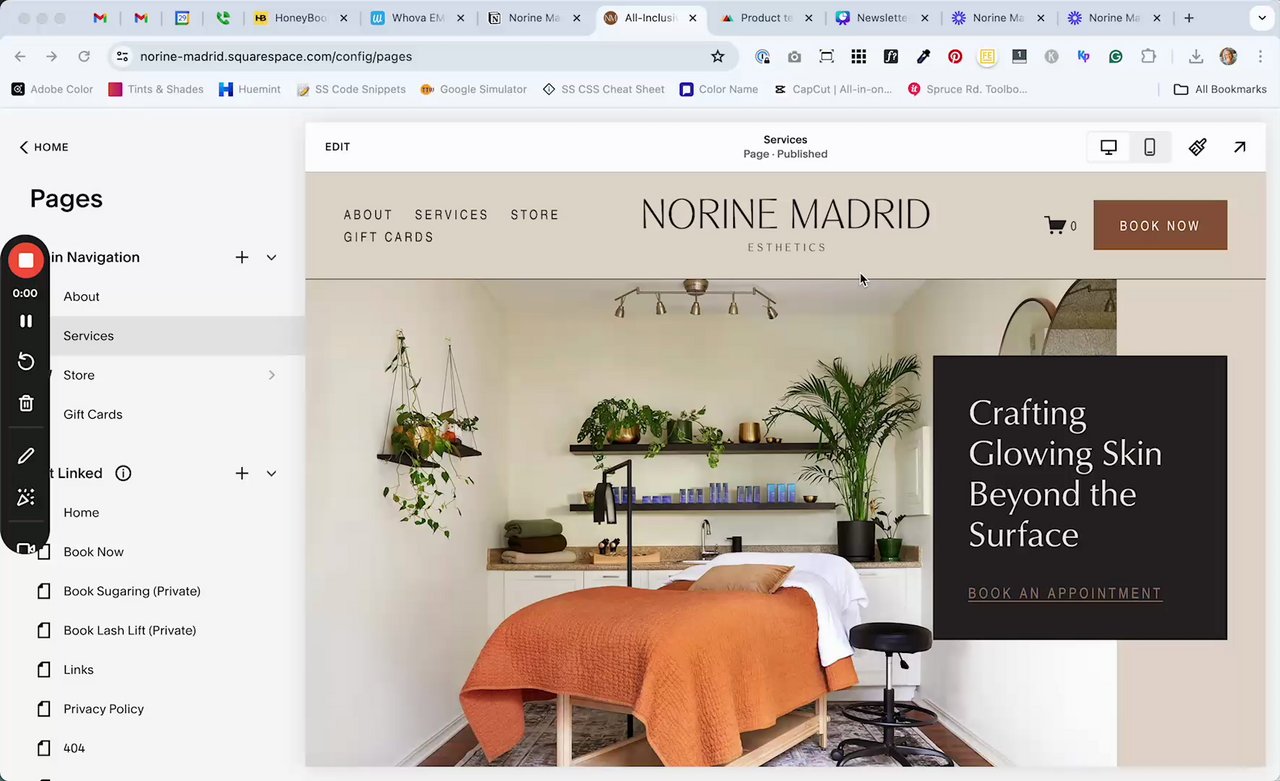The image size is (1280, 781).
Task: Collapse the Not Linked section
Action: click(271, 473)
